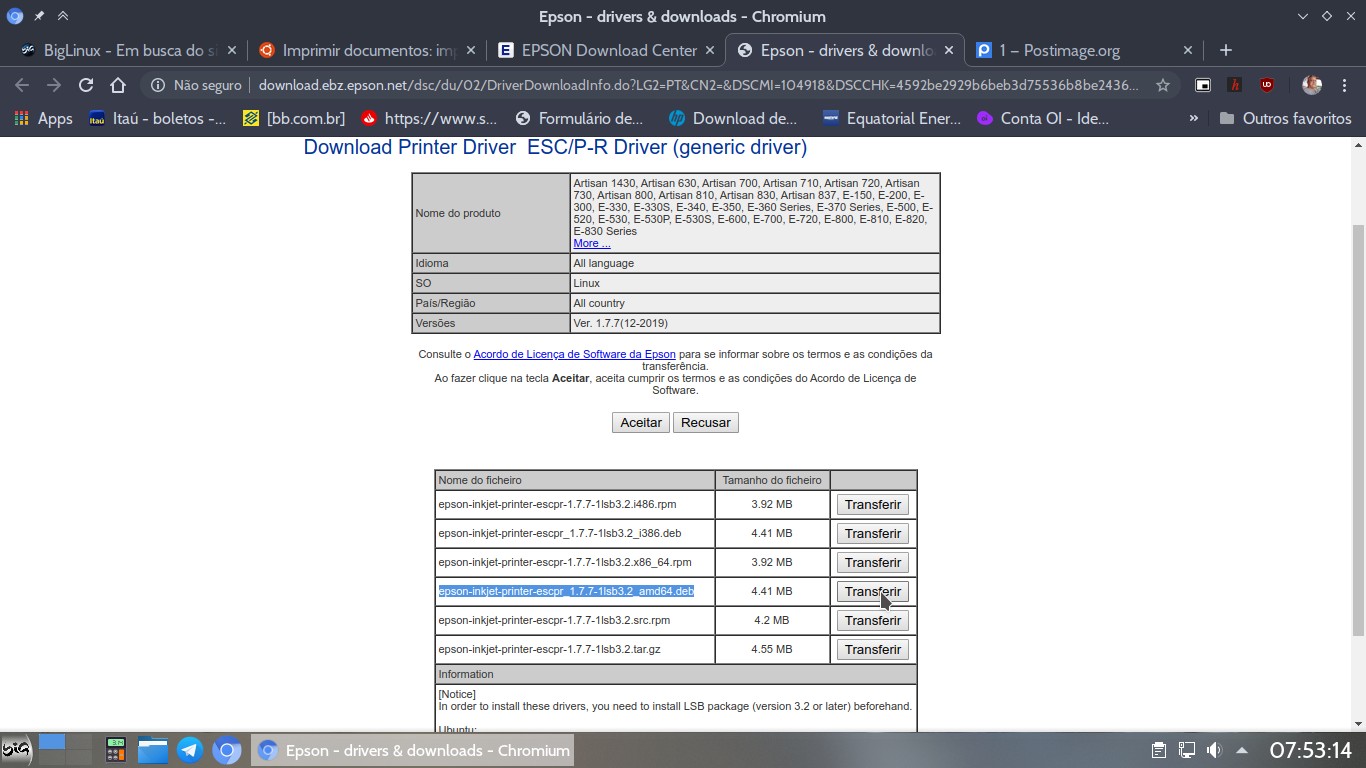This screenshot has width=1366, height=768.
Task: Open 'Download de...' HP bookmark
Action: pos(734,118)
